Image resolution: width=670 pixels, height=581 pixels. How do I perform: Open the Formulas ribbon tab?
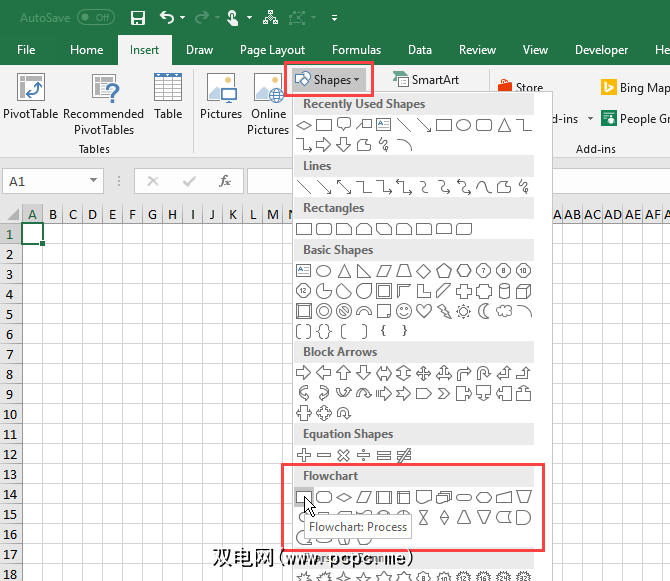356,50
